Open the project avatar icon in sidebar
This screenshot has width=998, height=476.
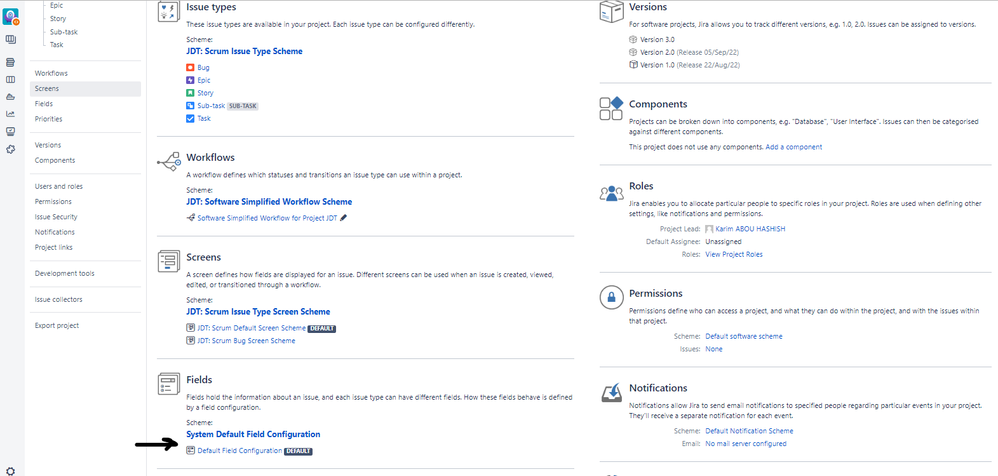[x=10, y=17]
